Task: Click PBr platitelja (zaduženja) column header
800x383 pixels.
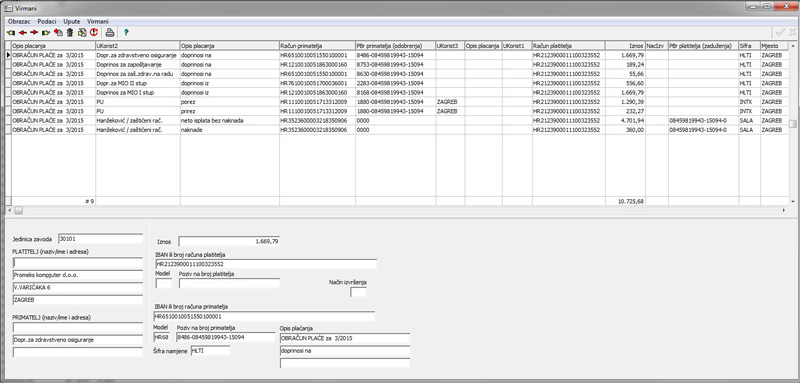Action: coord(703,46)
